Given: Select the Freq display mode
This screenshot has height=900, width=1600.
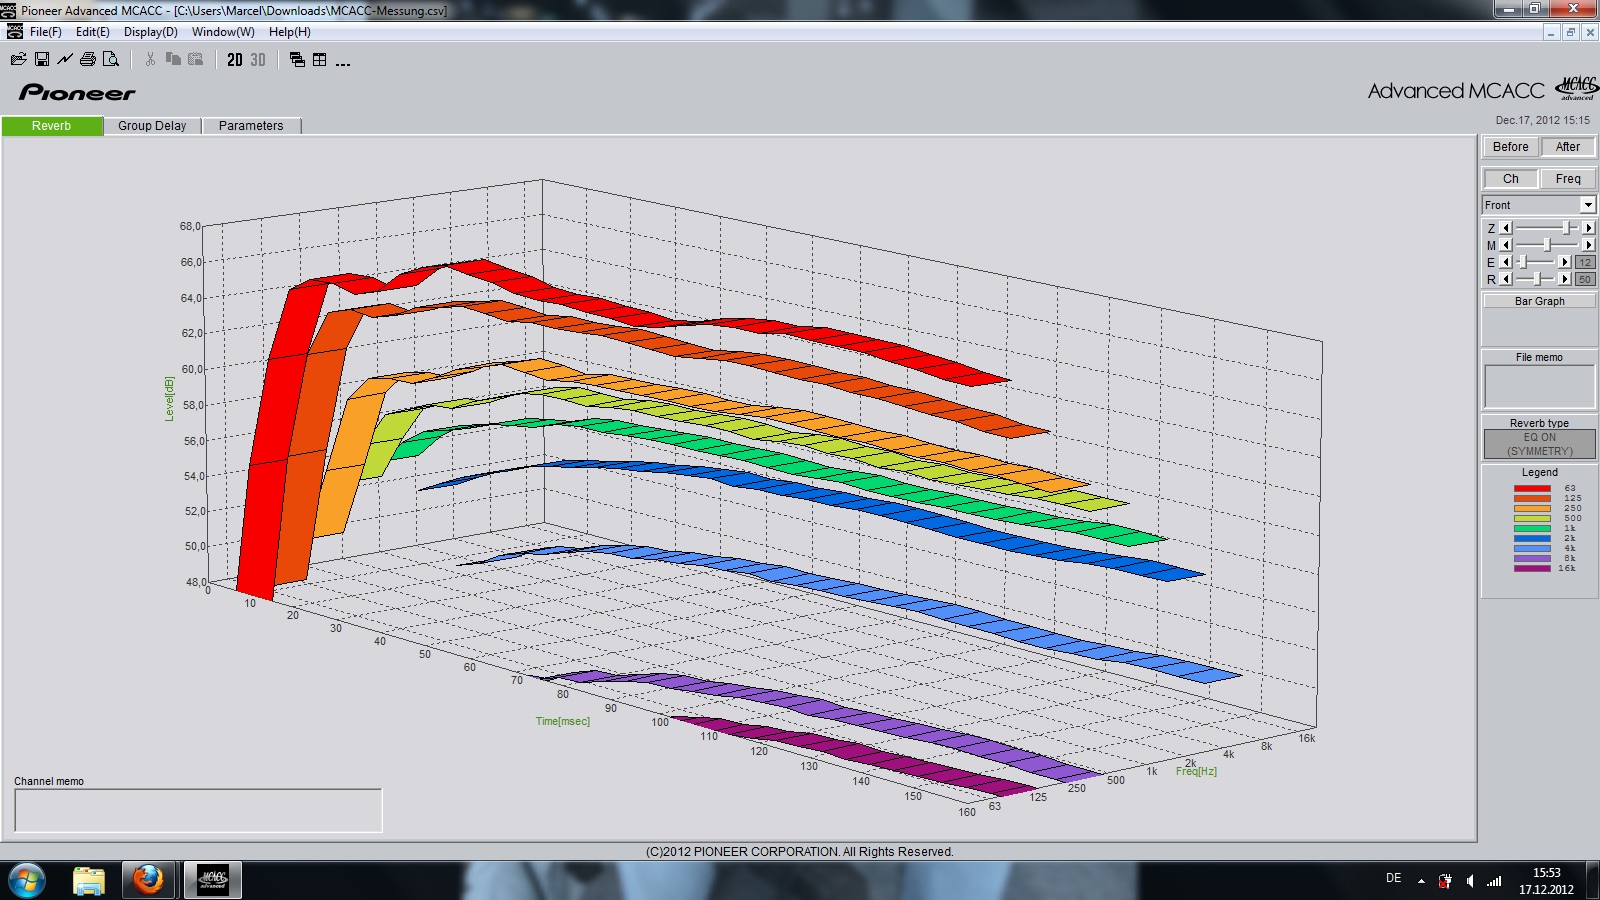Looking at the screenshot, I should (x=1568, y=179).
